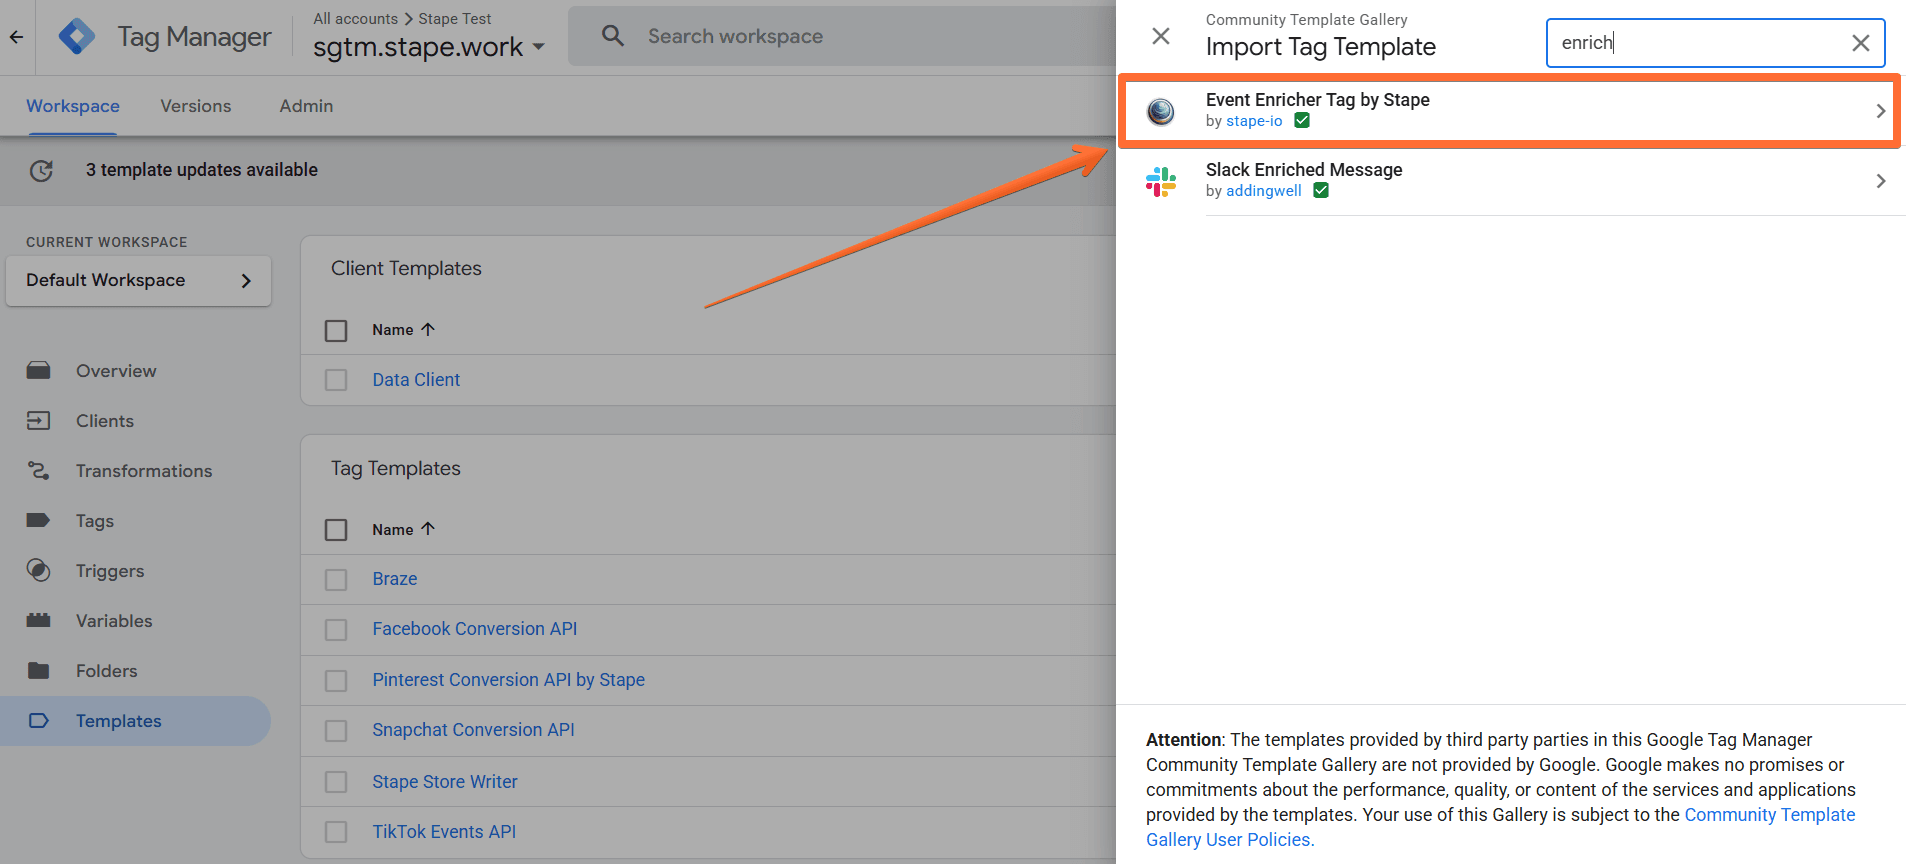Click the Templates sidebar icon
This screenshot has width=1906, height=864.
pyautogui.click(x=39, y=721)
